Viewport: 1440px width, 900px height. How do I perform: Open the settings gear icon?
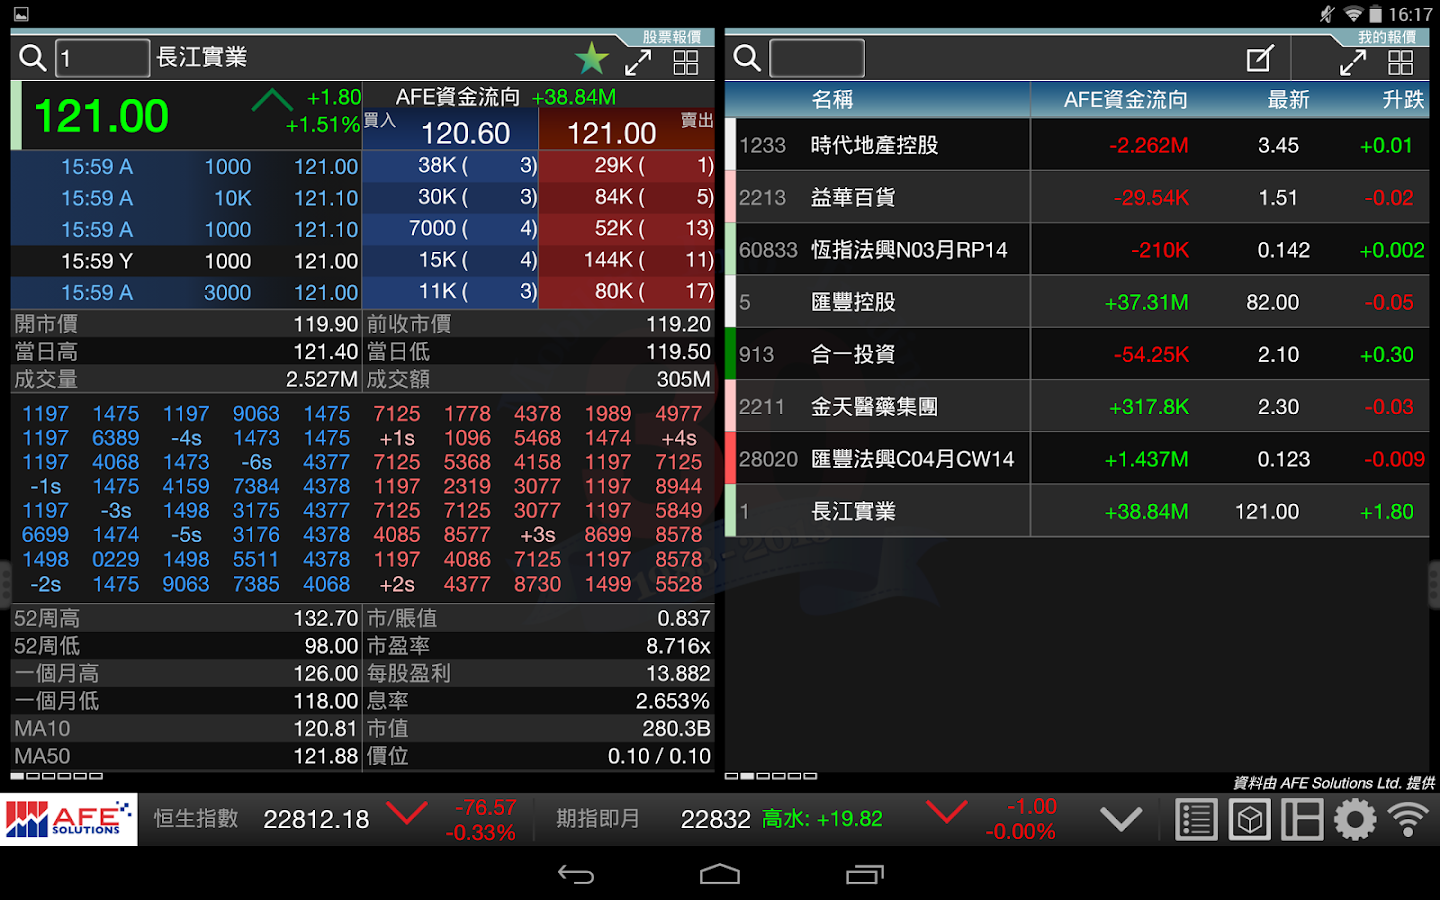pyautogui.click(x=1355, y=818)
